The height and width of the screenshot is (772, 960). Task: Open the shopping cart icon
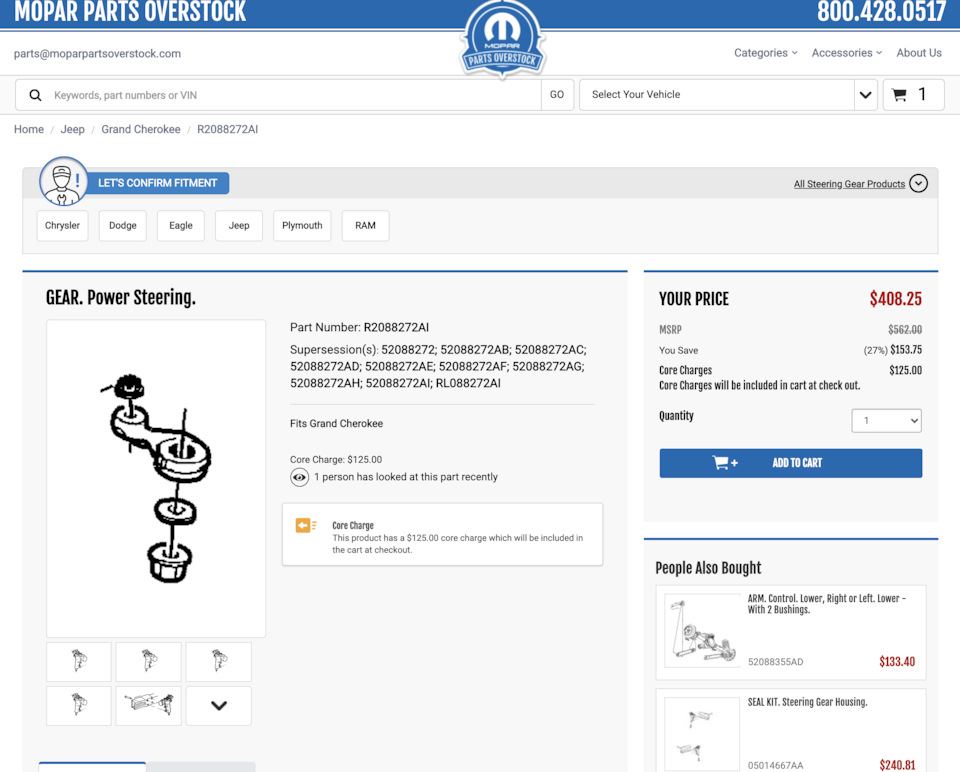pos(899,95)
